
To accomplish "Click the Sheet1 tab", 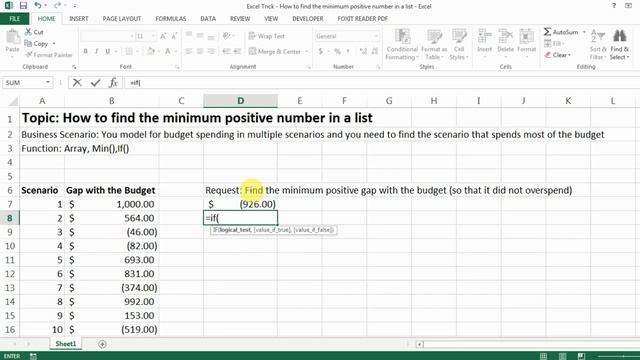I will (66, 344).
